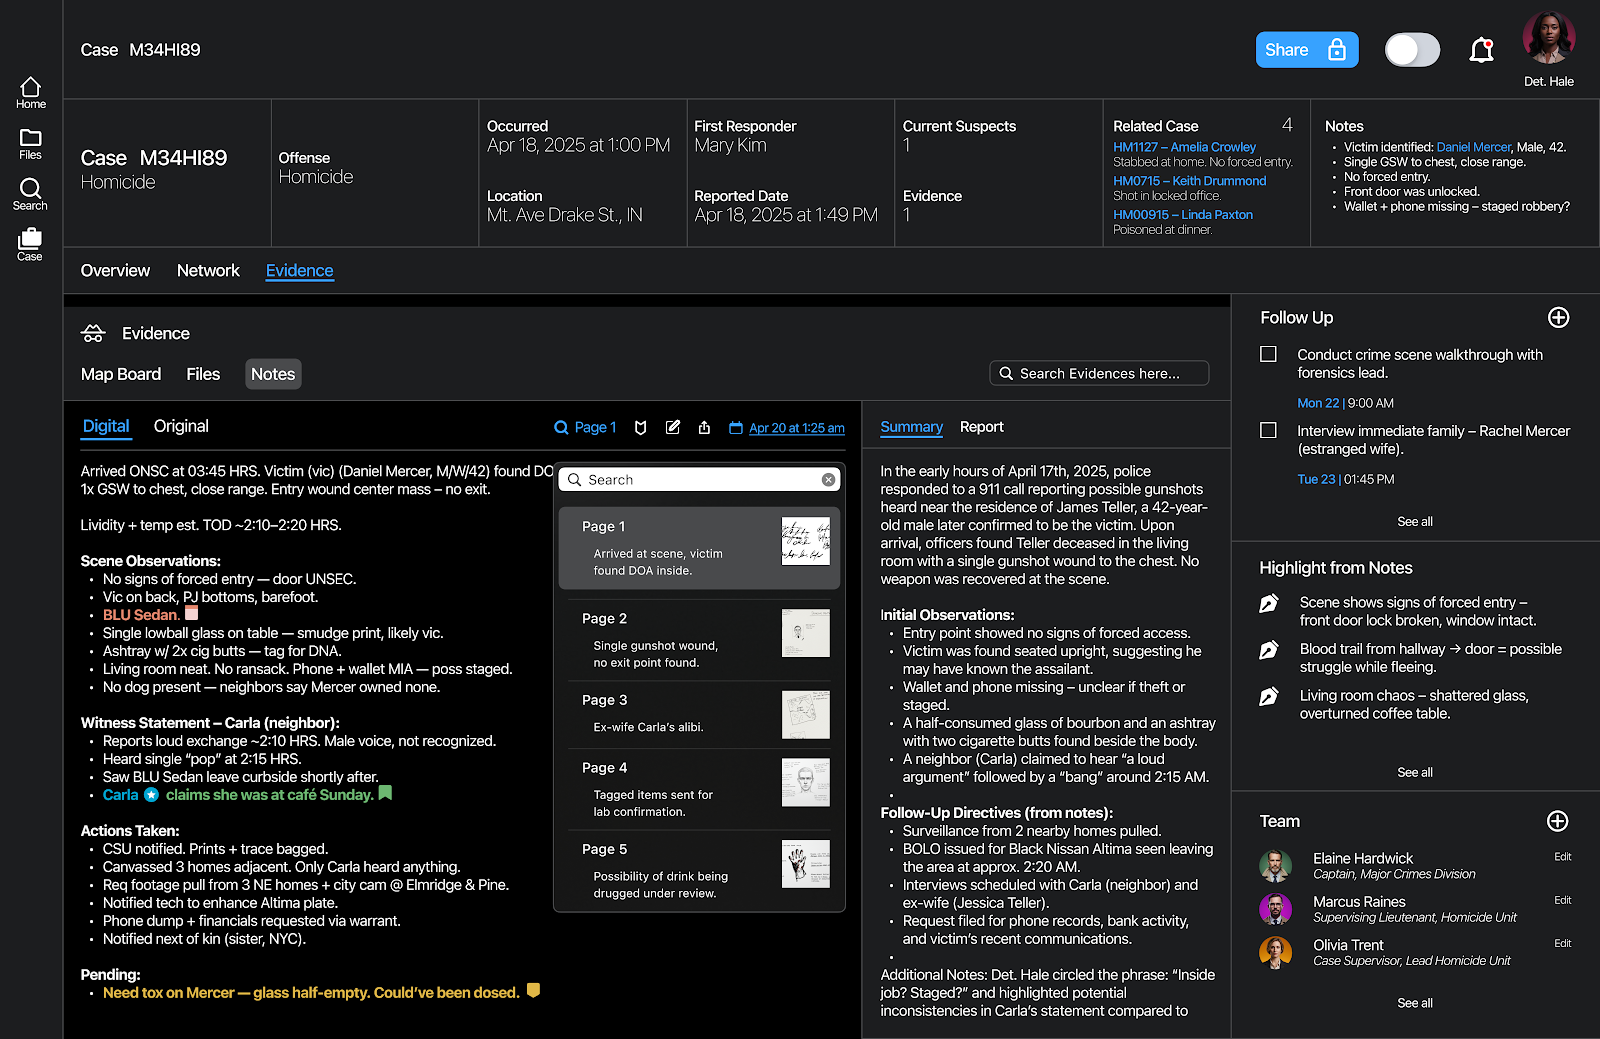The height and width of the screenshot is (1039, 1600).
Task: Click the green bookmark after café Sunday
Action: point(385,793)
